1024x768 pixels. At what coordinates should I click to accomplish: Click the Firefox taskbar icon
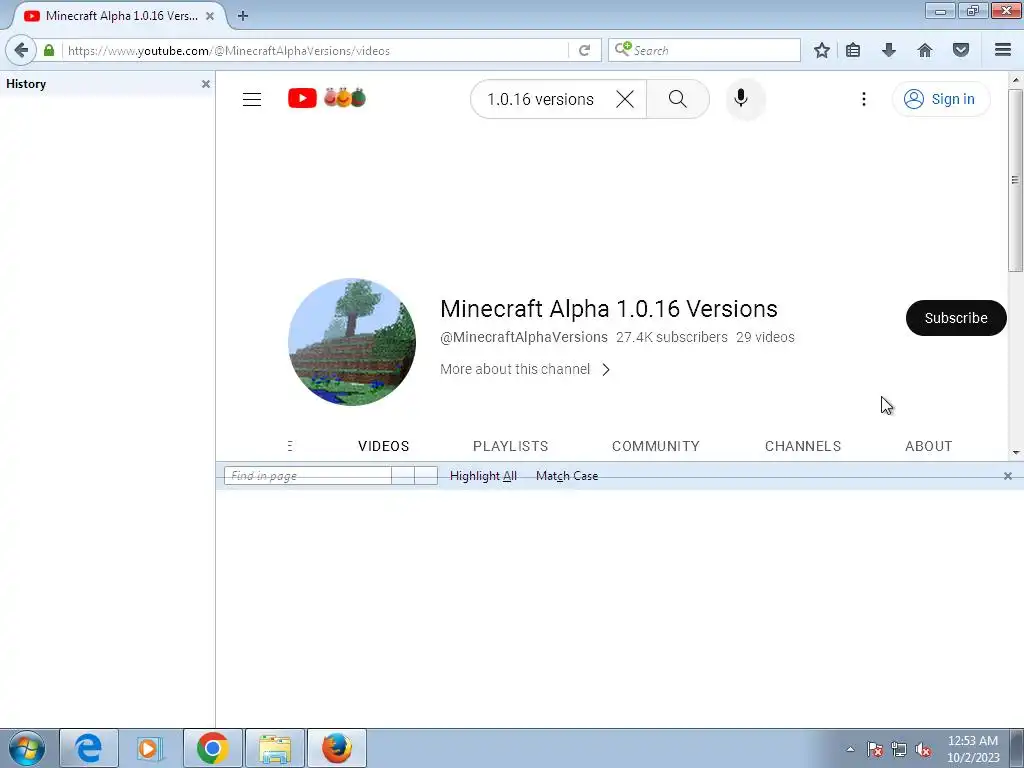click(336, 748)
